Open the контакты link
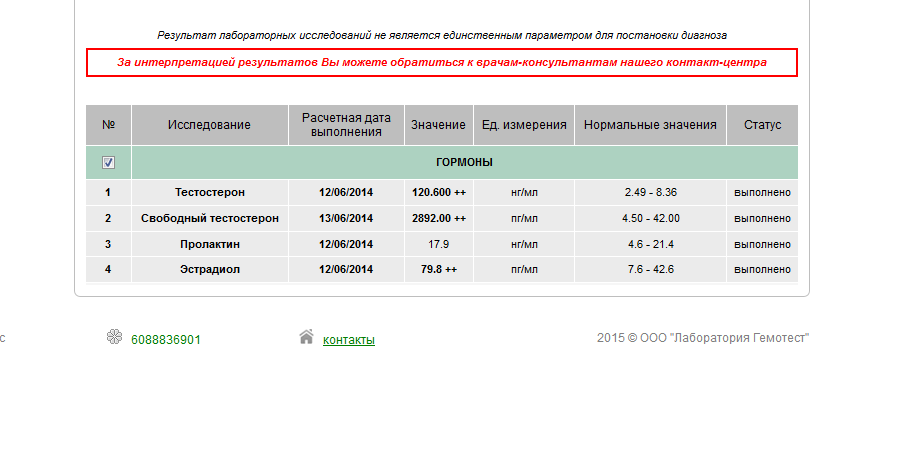 [x=348, y=340]
